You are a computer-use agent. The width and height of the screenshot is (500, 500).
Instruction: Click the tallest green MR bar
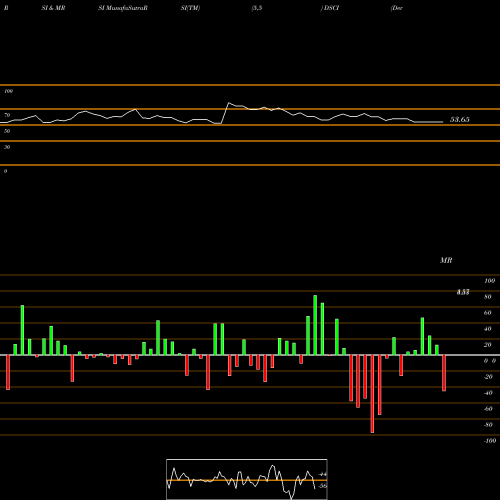click(x=315, y=325)
